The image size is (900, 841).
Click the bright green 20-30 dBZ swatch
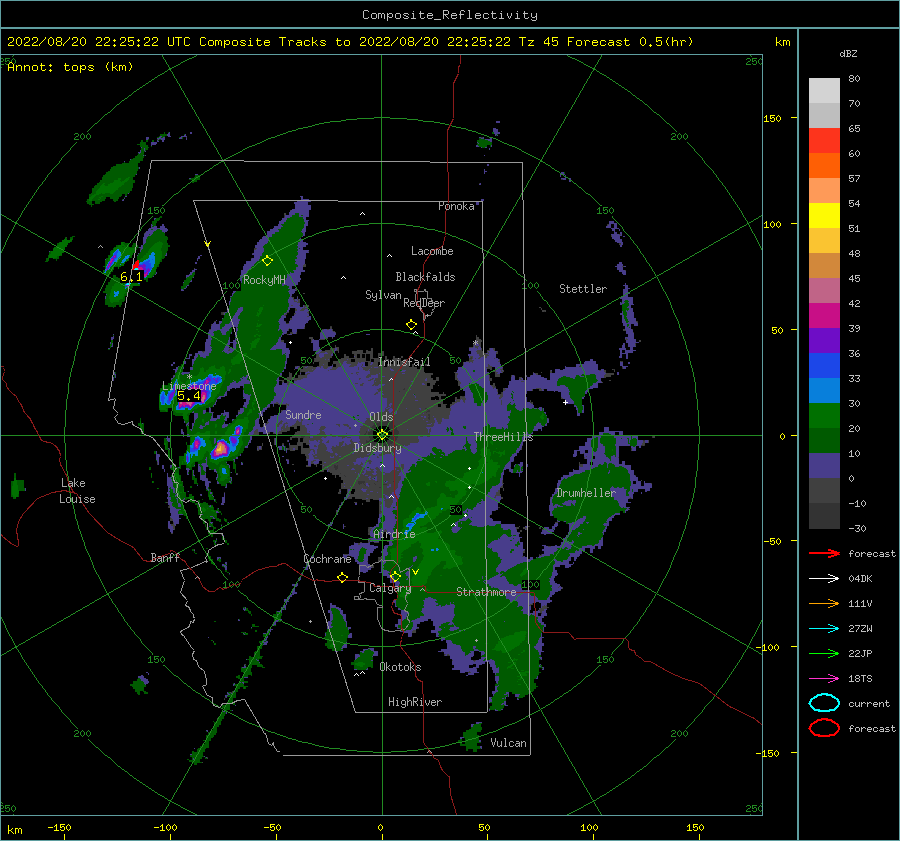point(824,416)
